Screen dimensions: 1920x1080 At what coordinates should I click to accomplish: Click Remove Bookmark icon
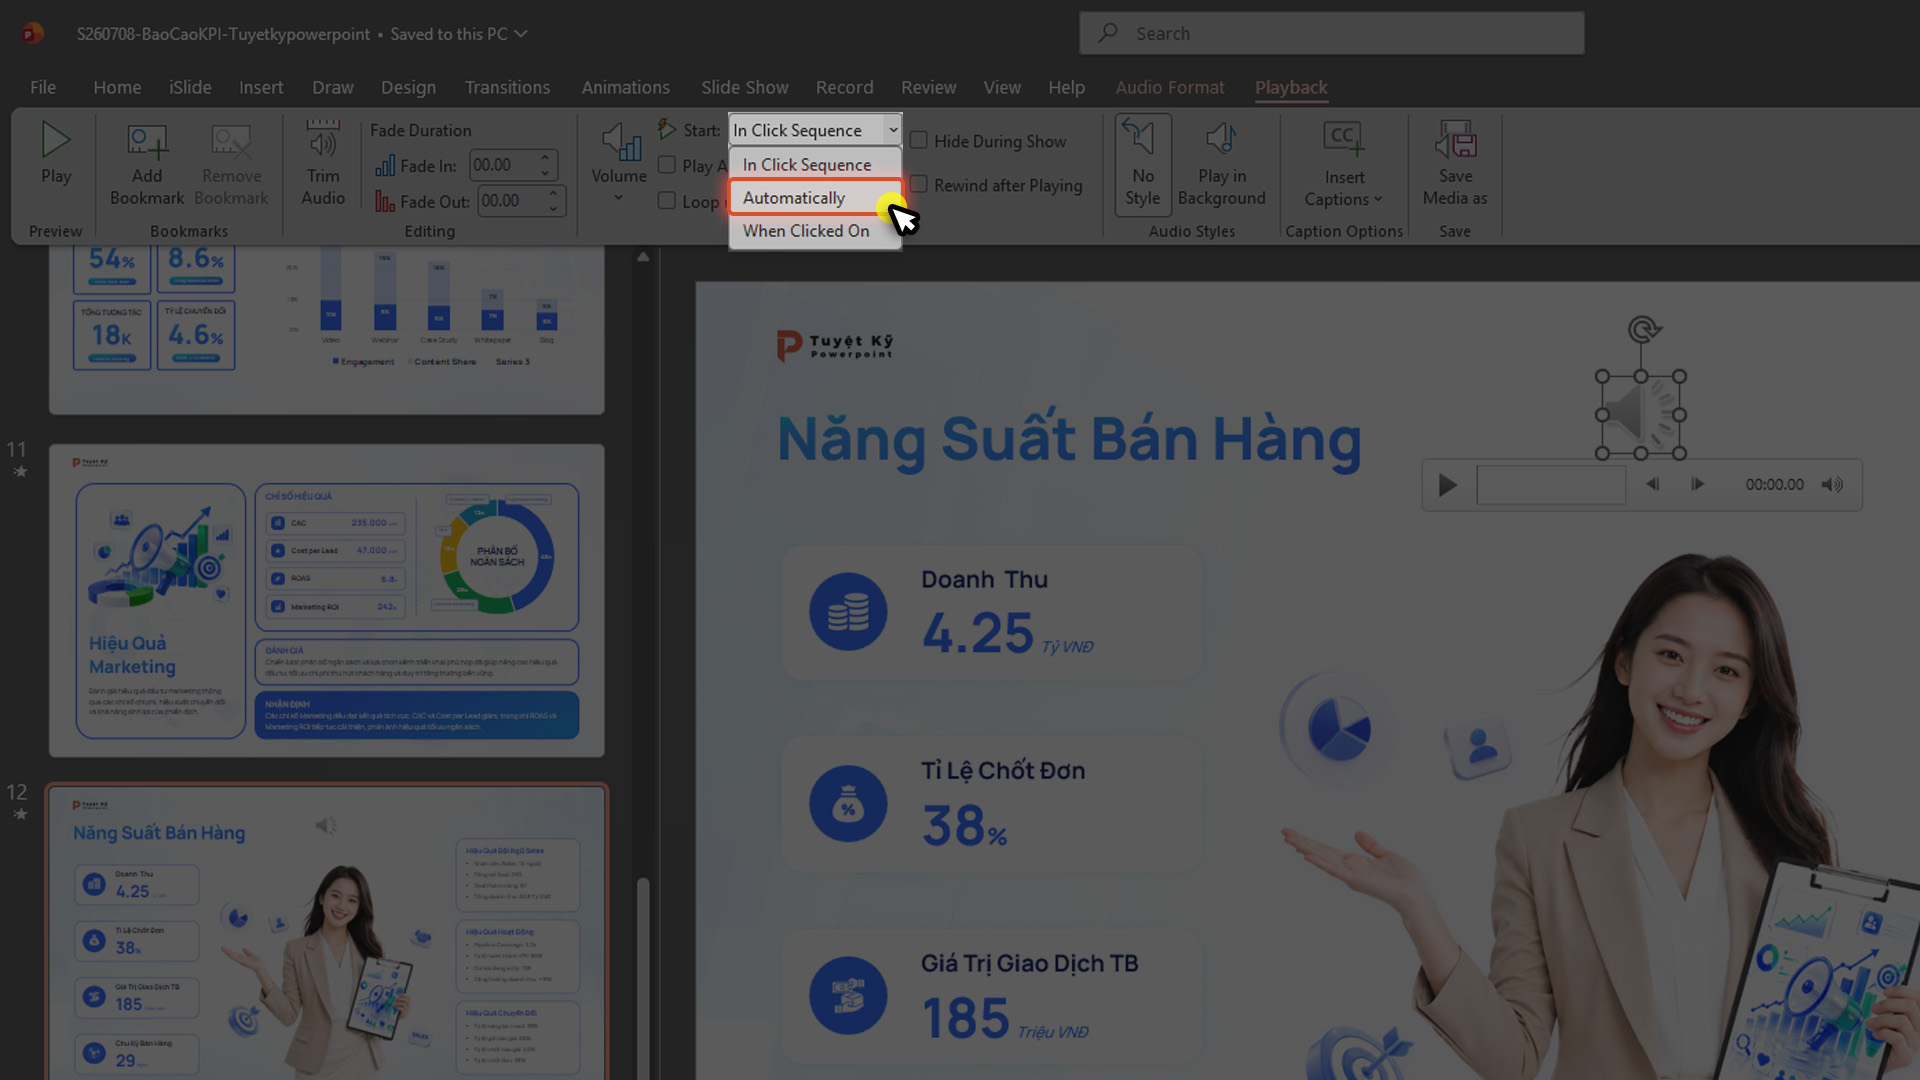231,141
